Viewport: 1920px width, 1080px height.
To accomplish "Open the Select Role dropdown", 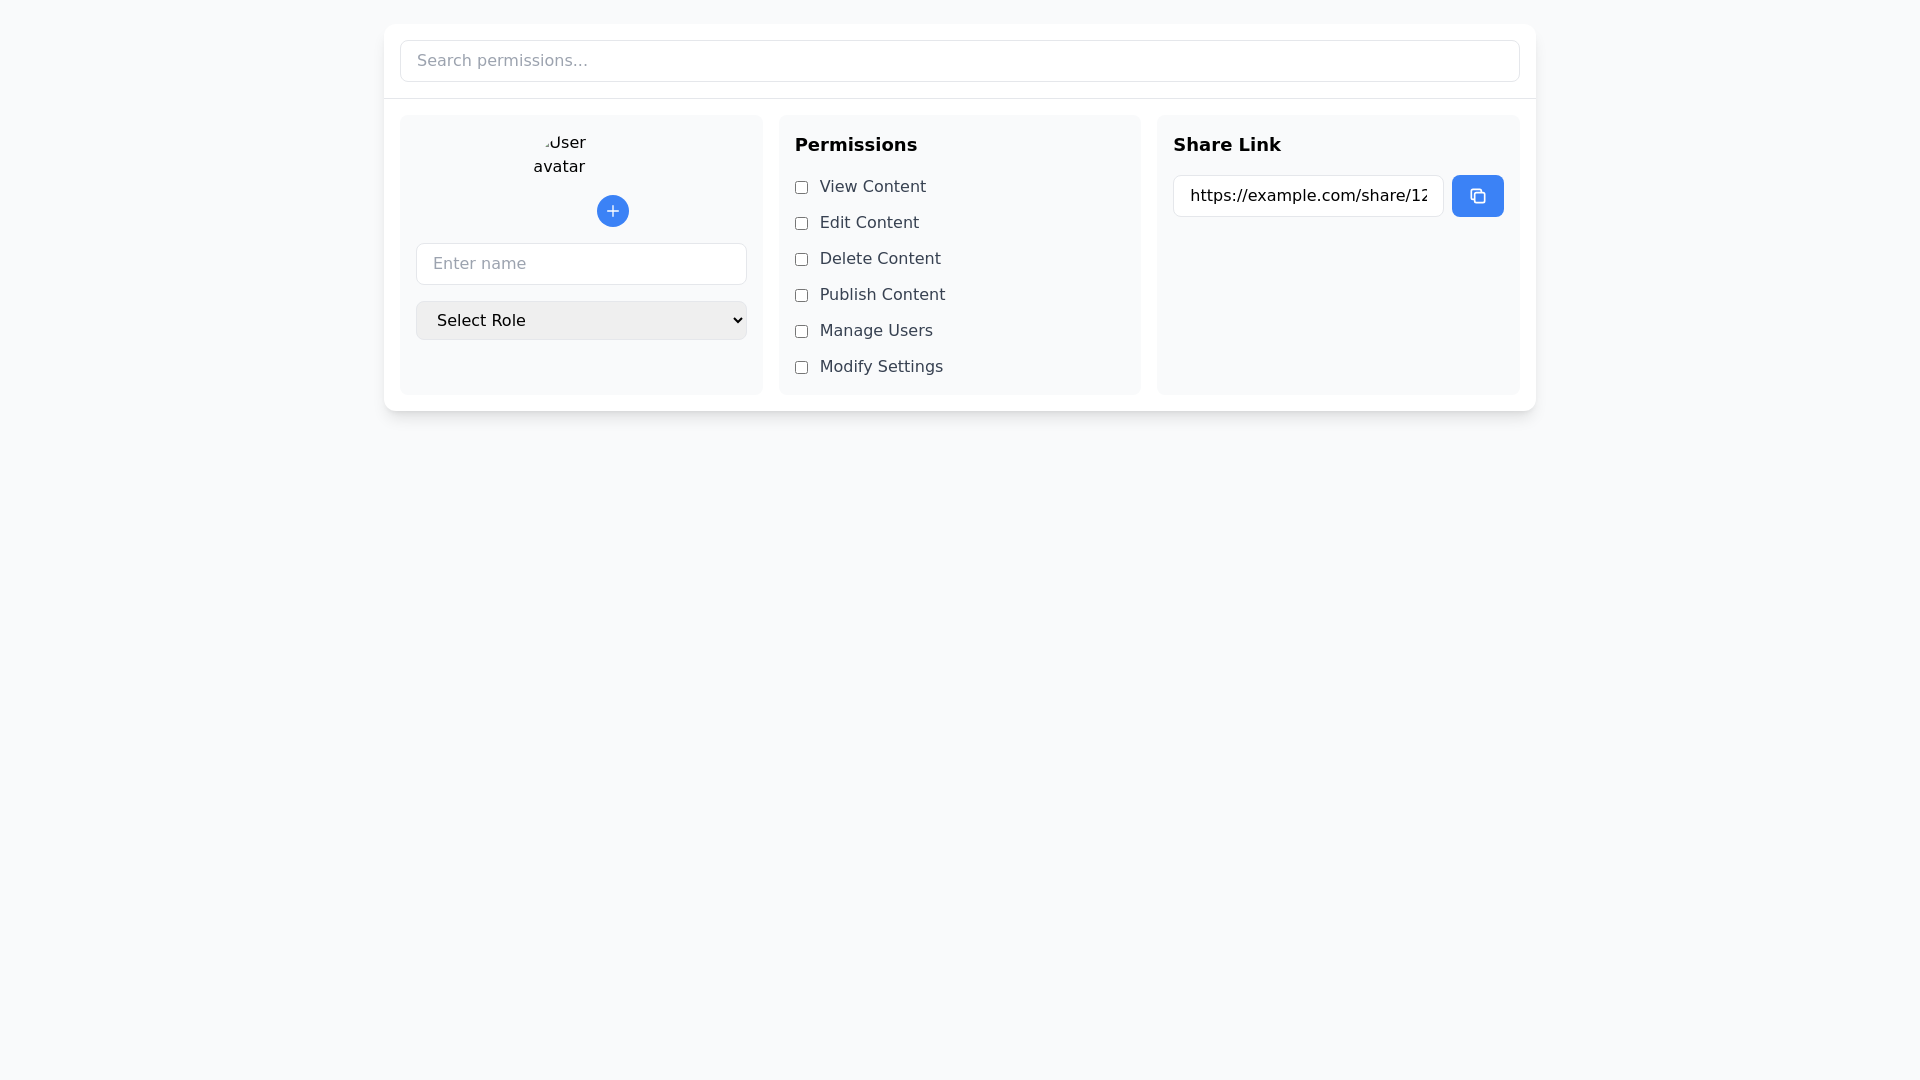I will click(x=580, y=320).
